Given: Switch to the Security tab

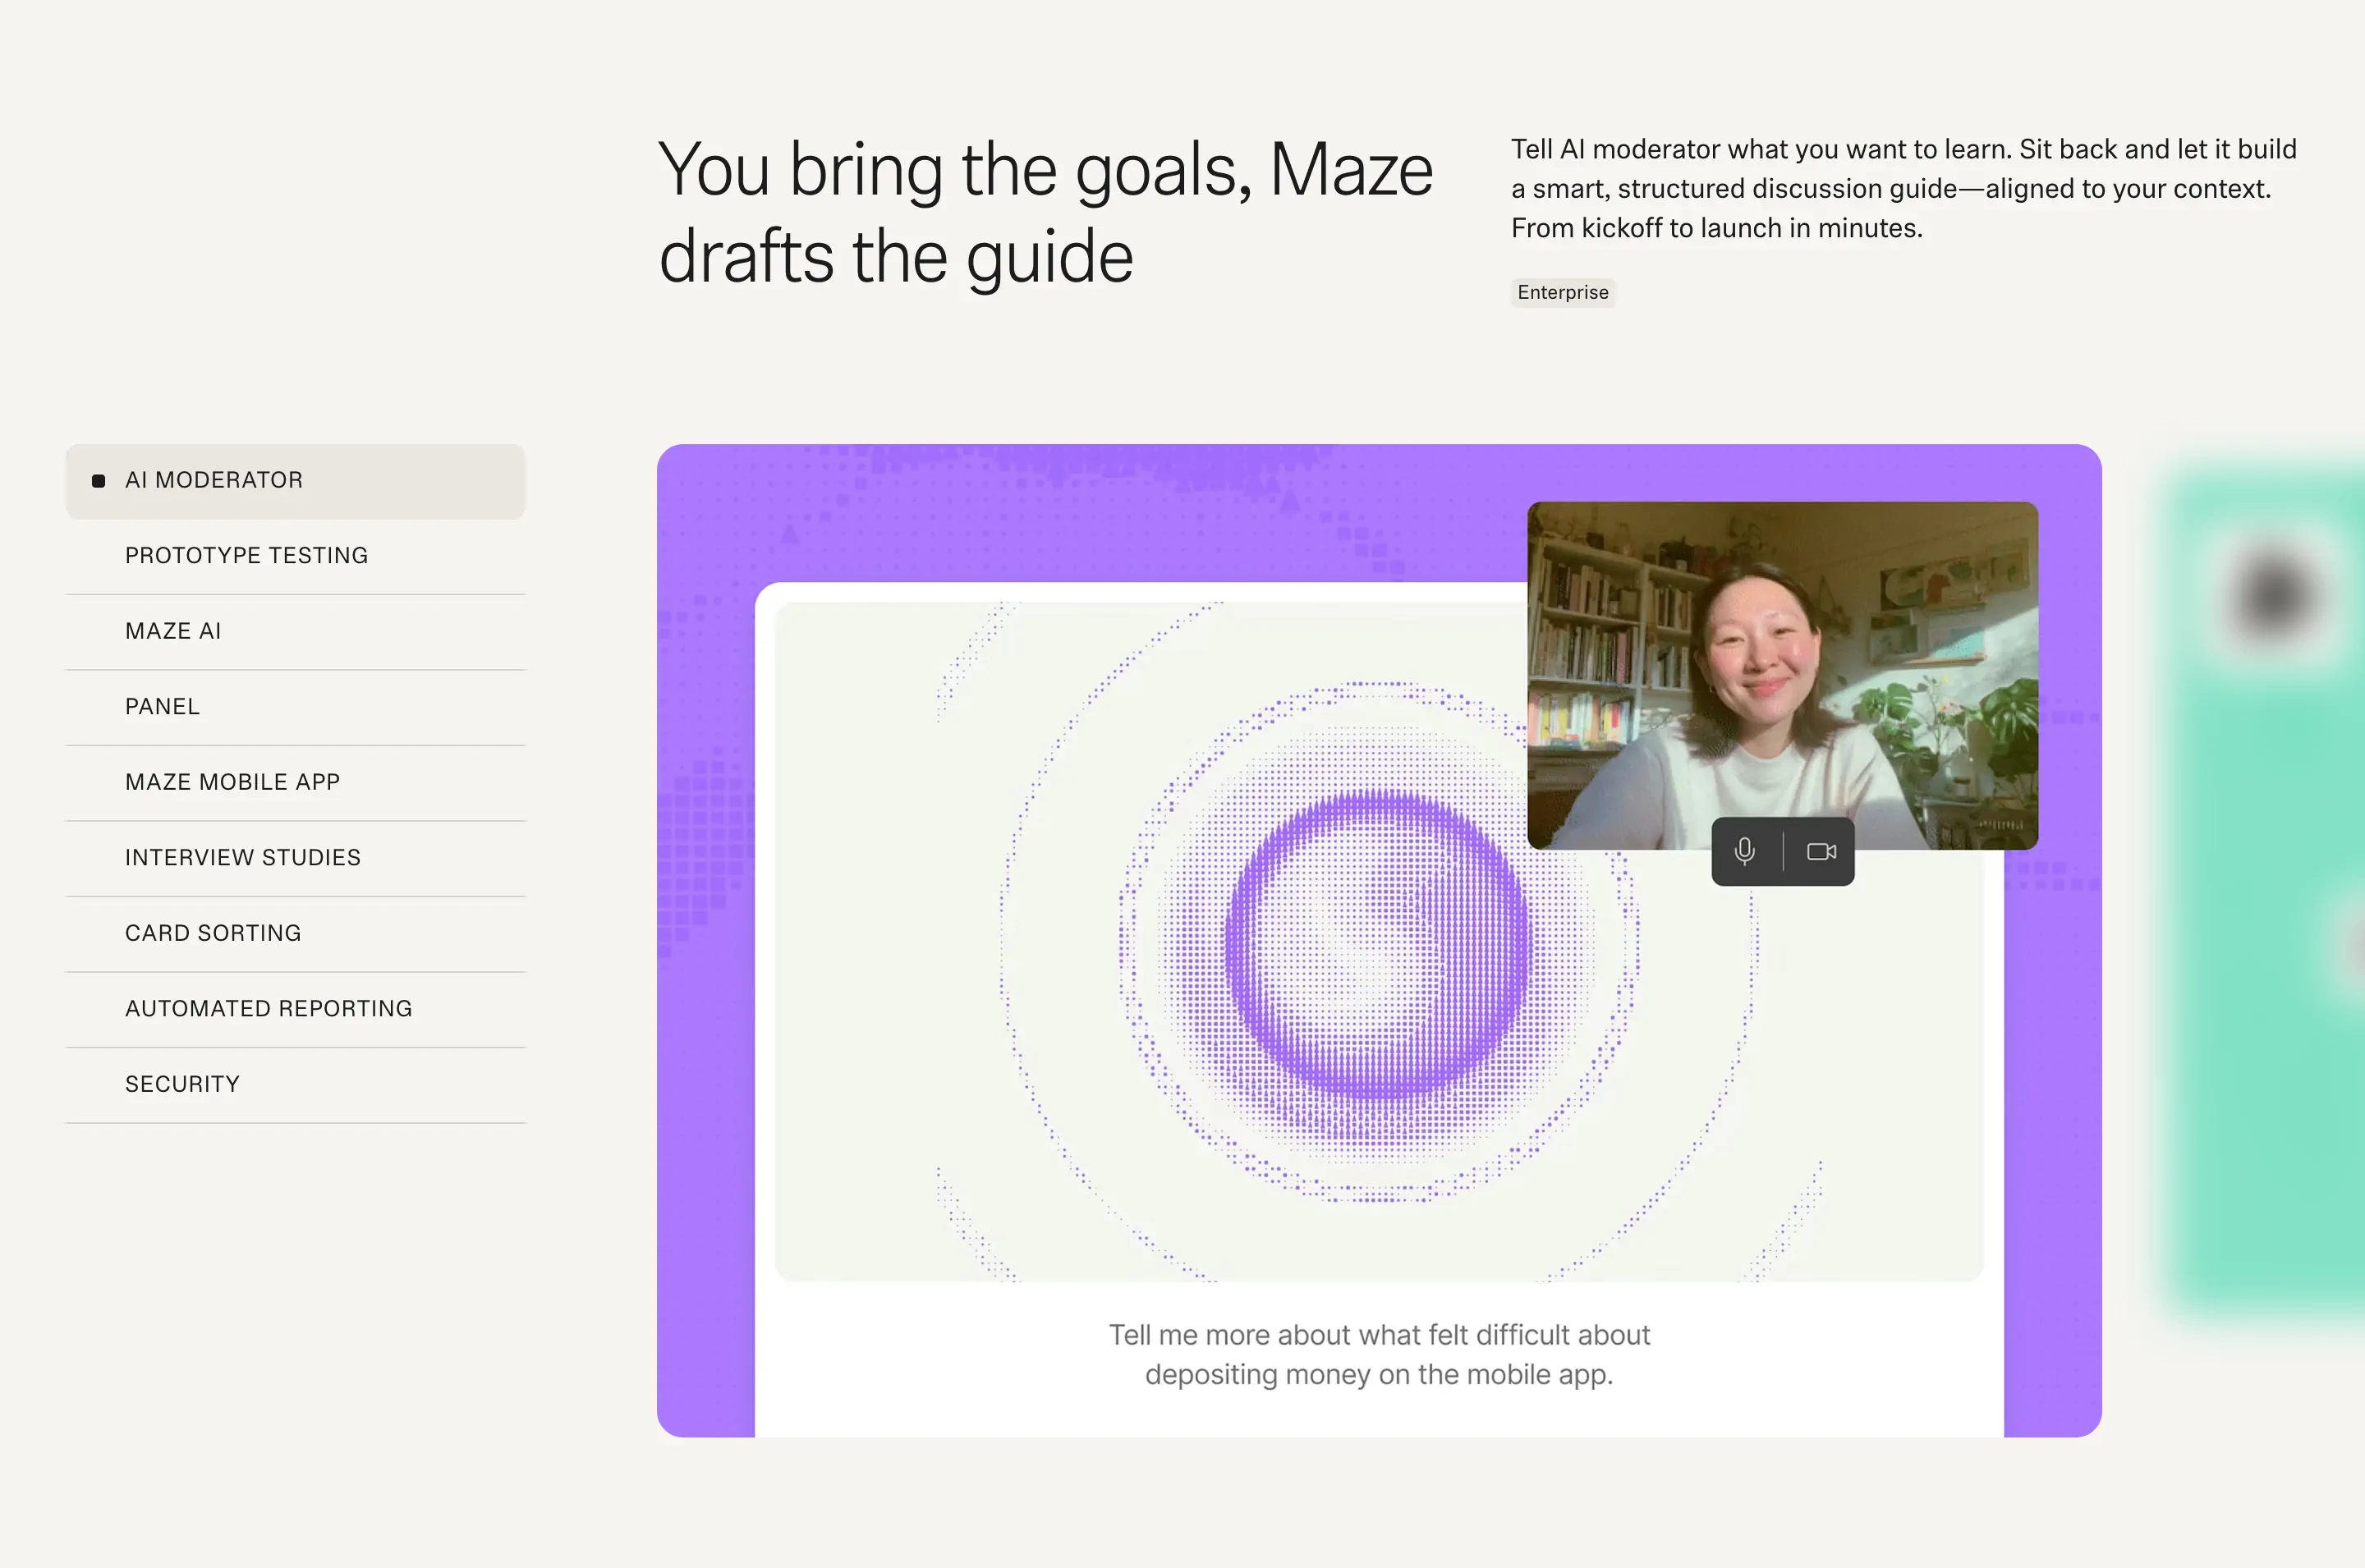Looking at the screenshot, I should (x=295, y=1085).
